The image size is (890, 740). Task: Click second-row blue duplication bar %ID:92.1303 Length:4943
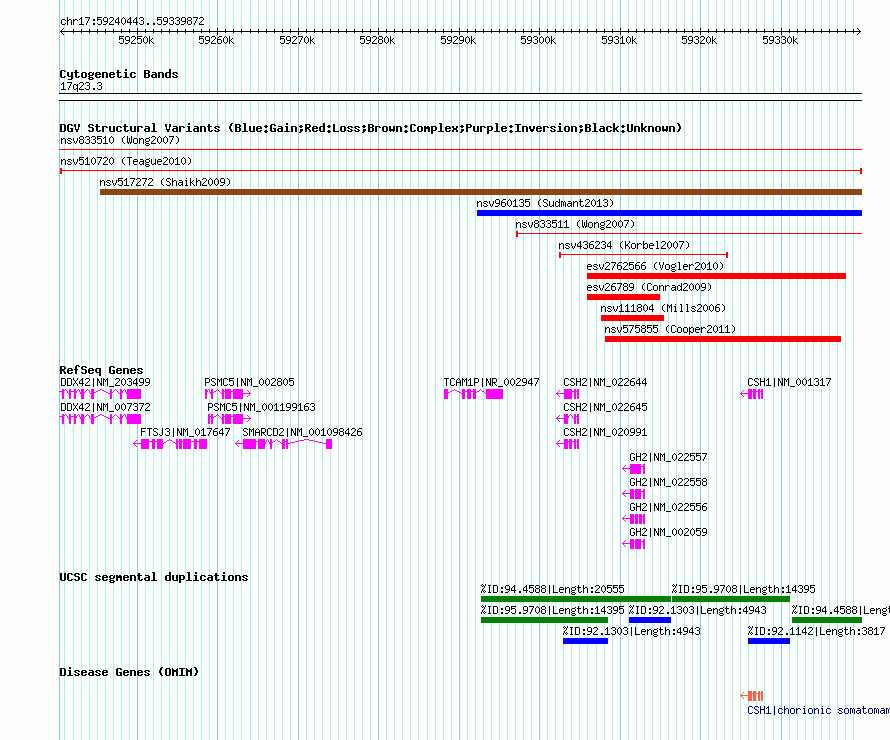coord(650,620)
